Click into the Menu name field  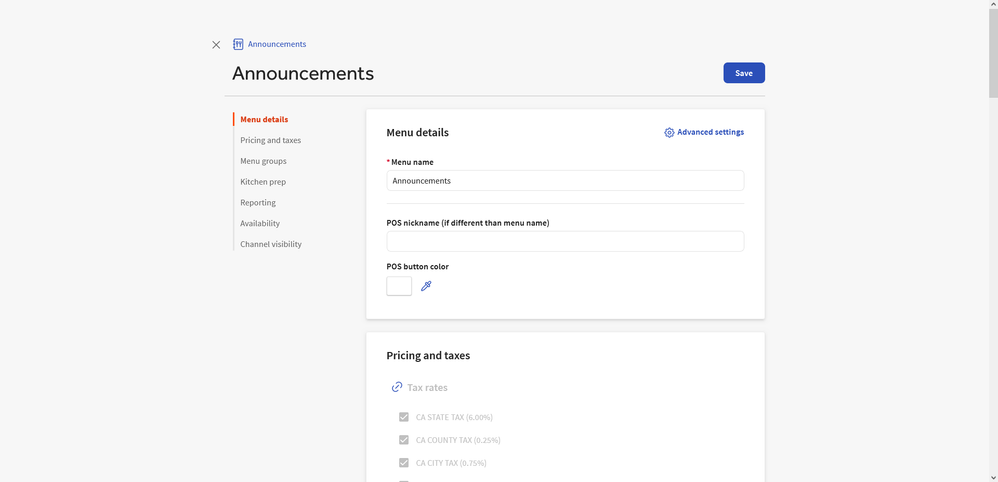point(565,181)
